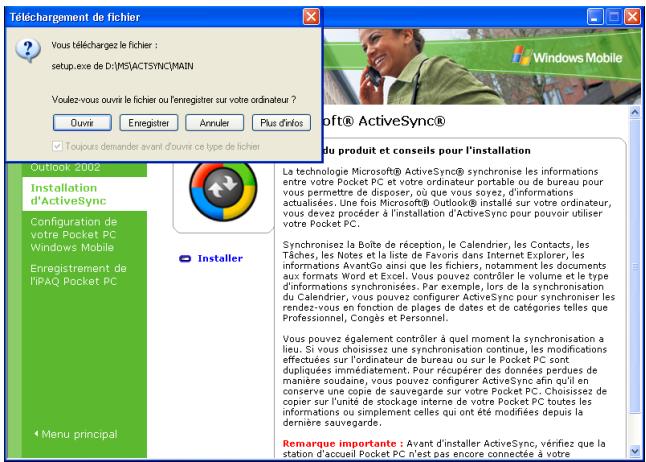Open Plus d'infos button
646x462 pixels.
[x=281, y=123]
